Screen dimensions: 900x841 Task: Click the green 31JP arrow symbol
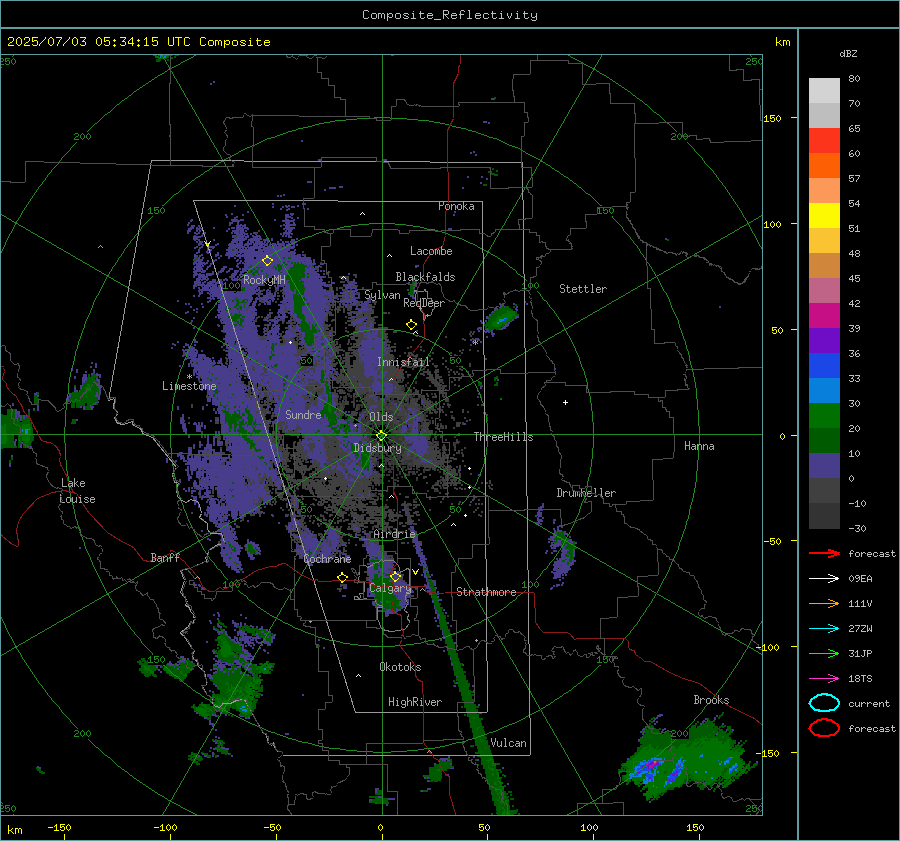pos(824,653)
